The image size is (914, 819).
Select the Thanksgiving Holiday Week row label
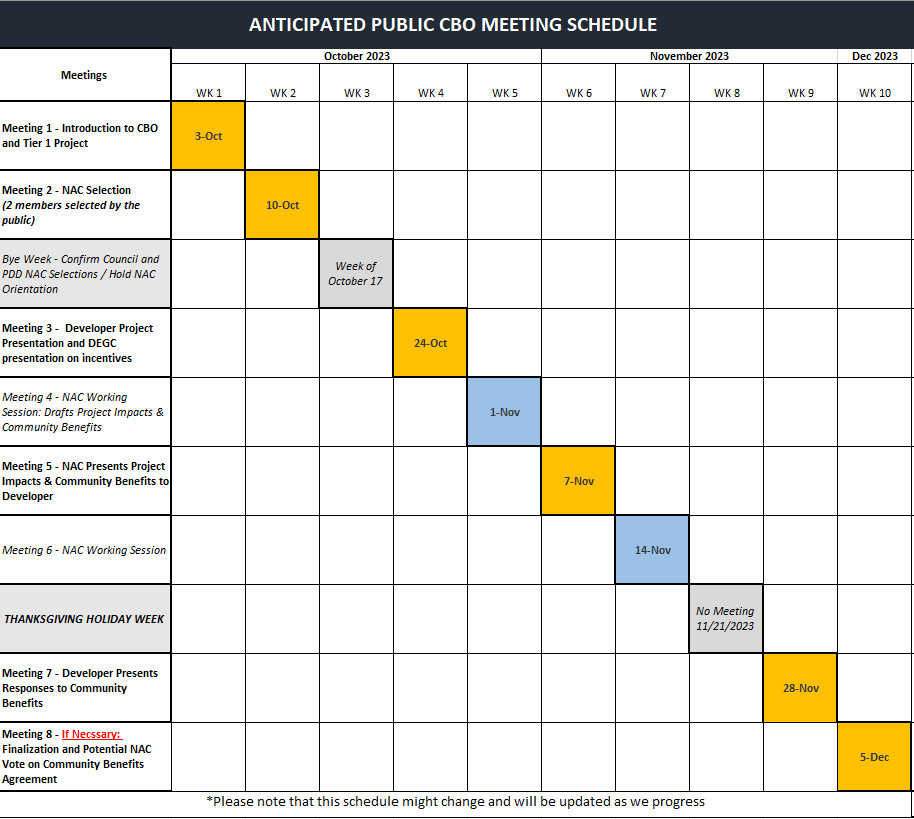[84, 619]
